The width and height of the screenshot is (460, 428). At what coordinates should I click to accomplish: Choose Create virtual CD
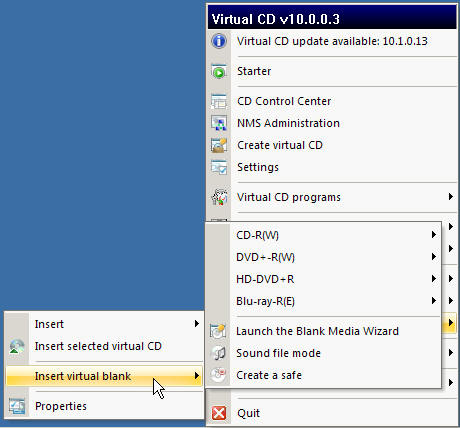click(x=332, y=145)
